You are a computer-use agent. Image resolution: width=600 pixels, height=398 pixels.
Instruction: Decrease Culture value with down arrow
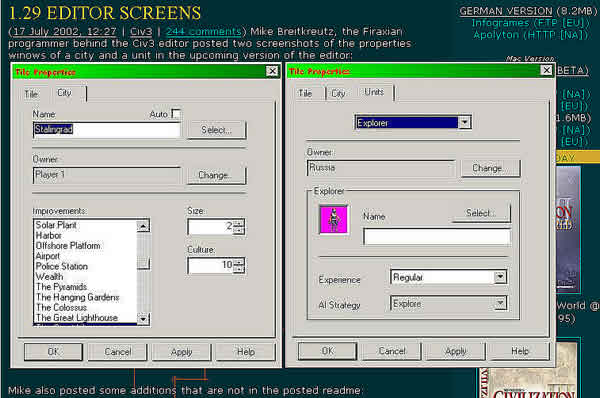coord(238,269)
